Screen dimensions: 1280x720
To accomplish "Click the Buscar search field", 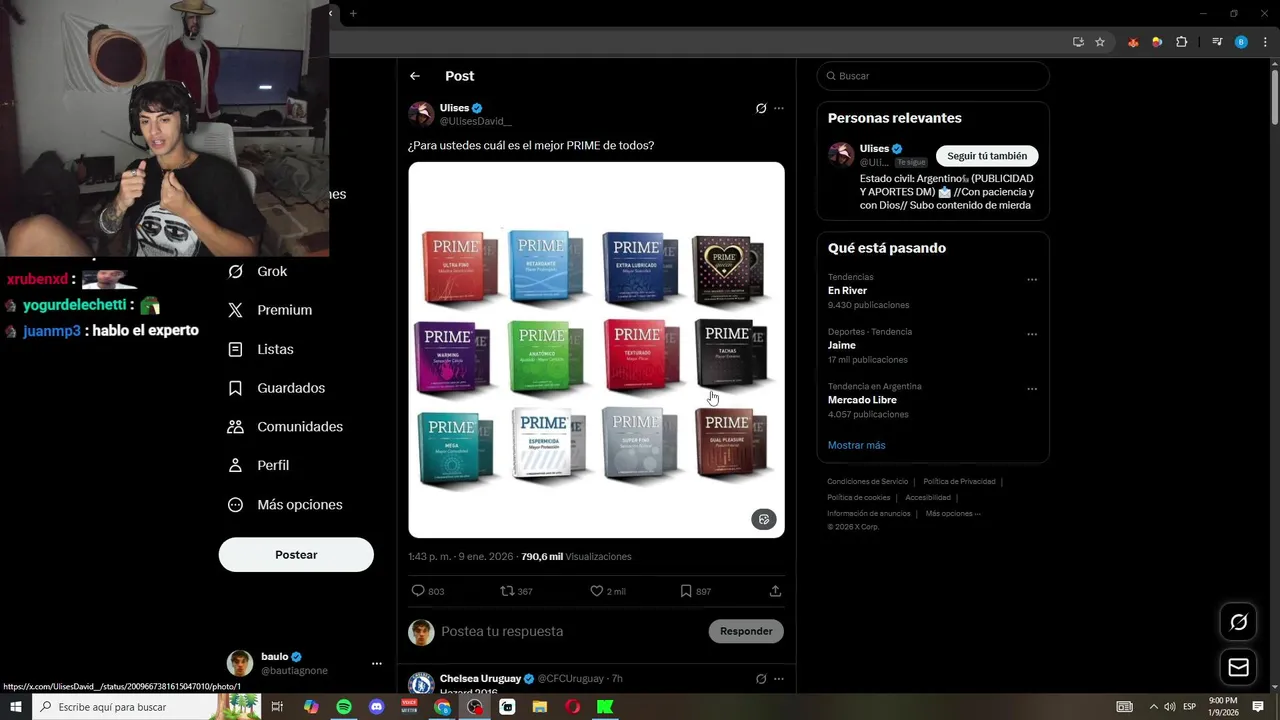I will click(x=933, y=76).
